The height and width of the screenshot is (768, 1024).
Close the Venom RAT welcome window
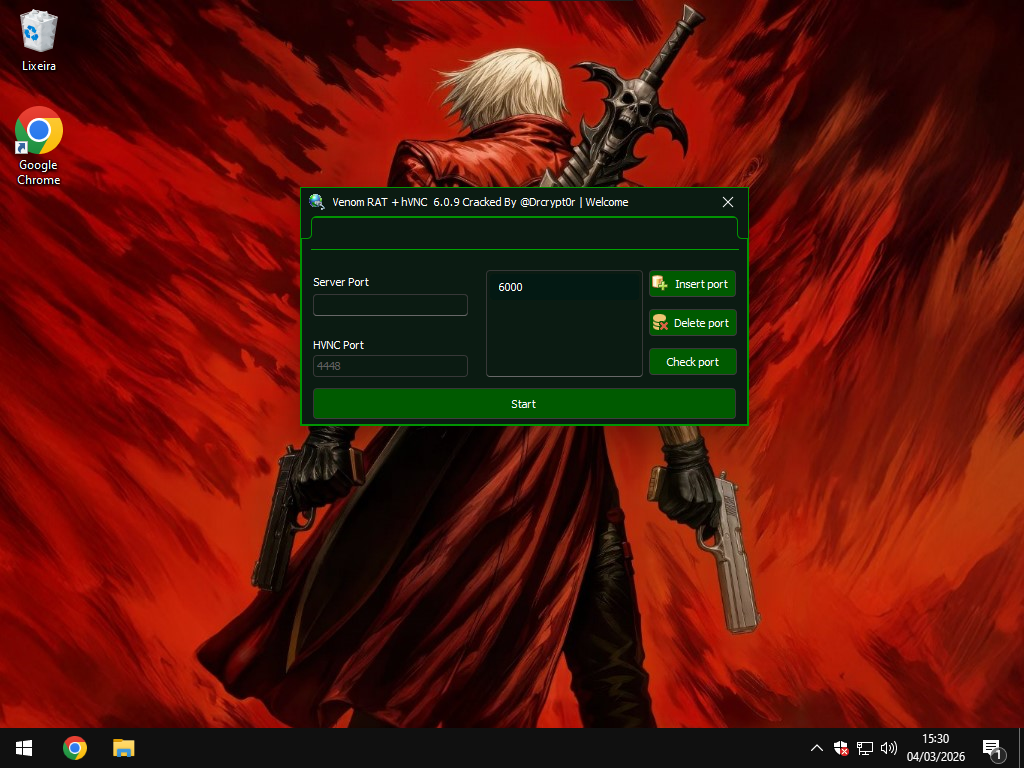pyautogui.click(x=728, y=202)
